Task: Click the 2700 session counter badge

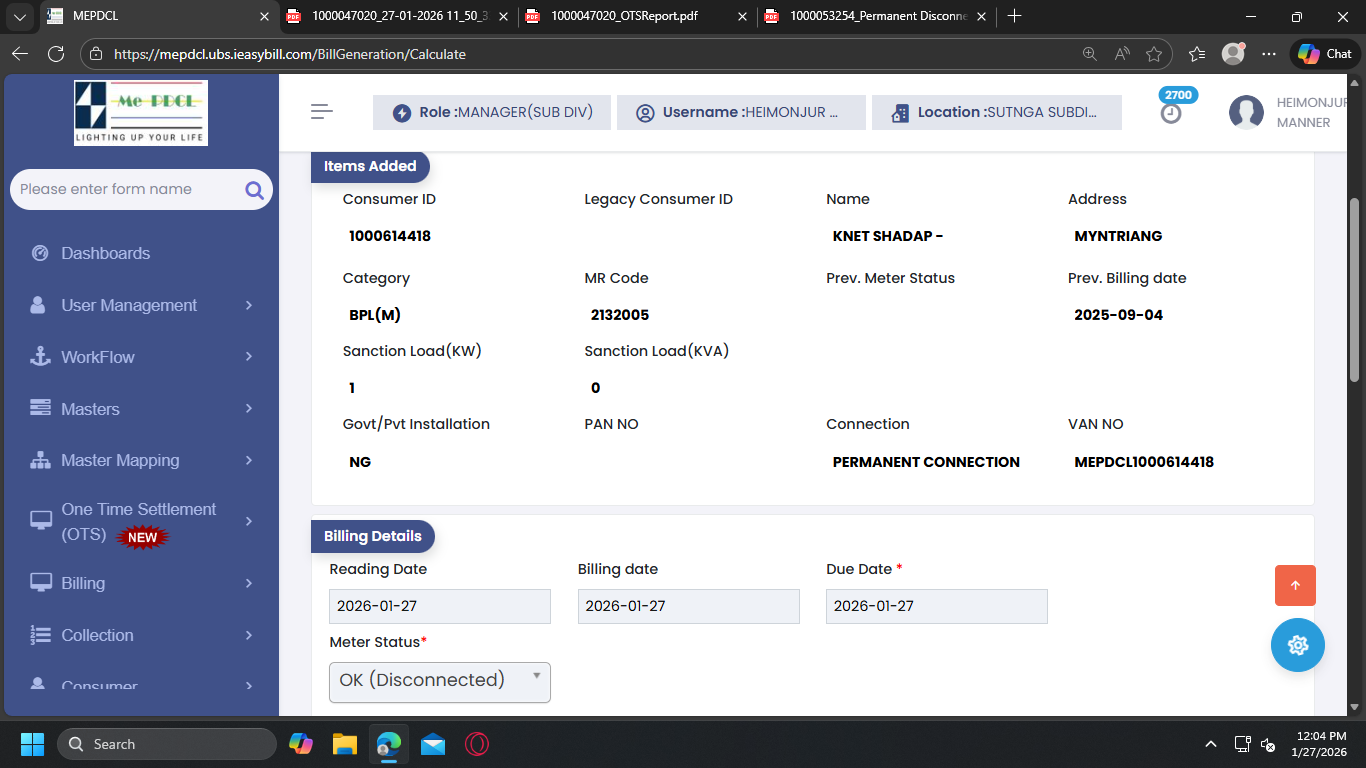Action: 1178,95
